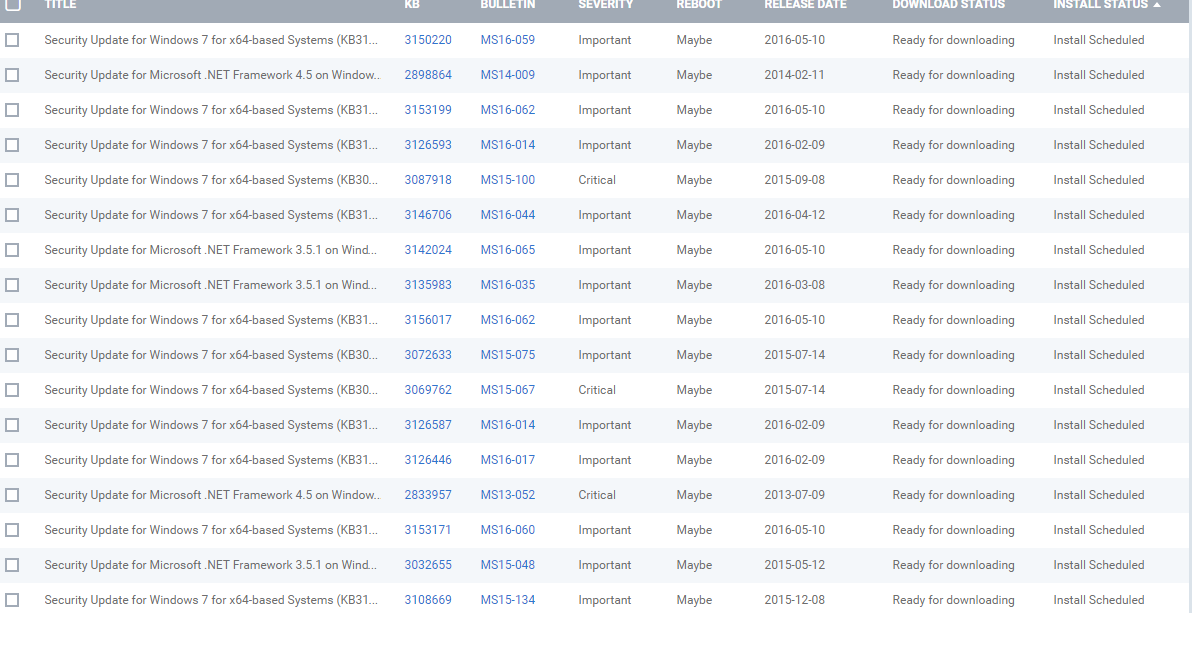Open KB link 2833957

pos(428,495)
